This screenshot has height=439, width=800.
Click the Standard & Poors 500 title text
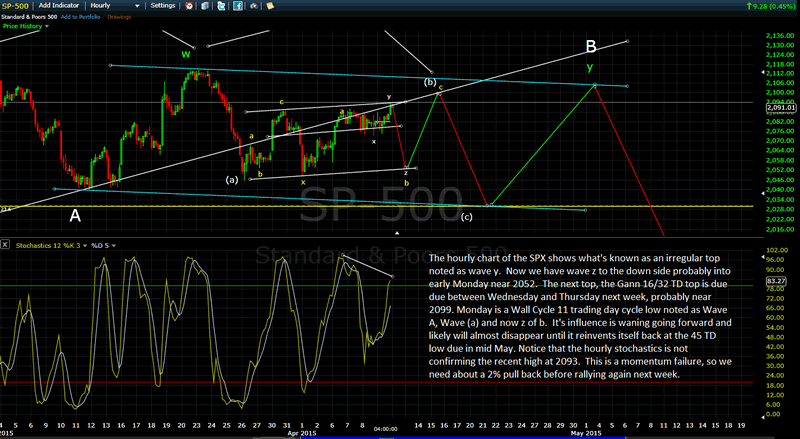29,17
